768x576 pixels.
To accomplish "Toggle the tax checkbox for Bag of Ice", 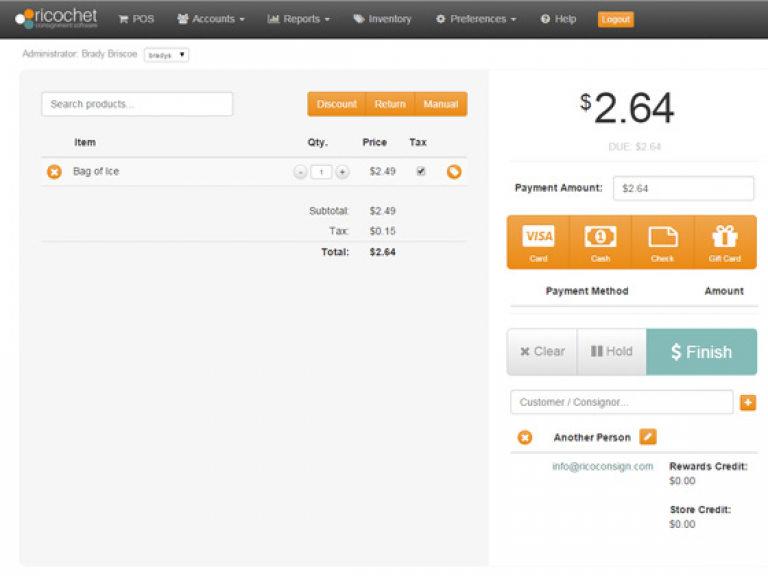I will tap(421, 171).
